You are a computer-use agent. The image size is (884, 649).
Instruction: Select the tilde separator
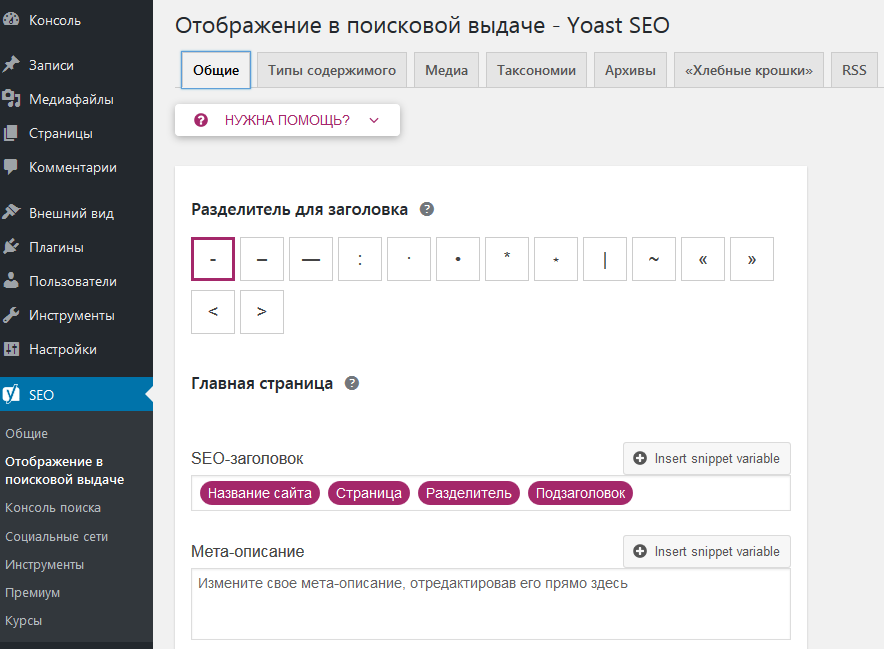pos(654,259)
